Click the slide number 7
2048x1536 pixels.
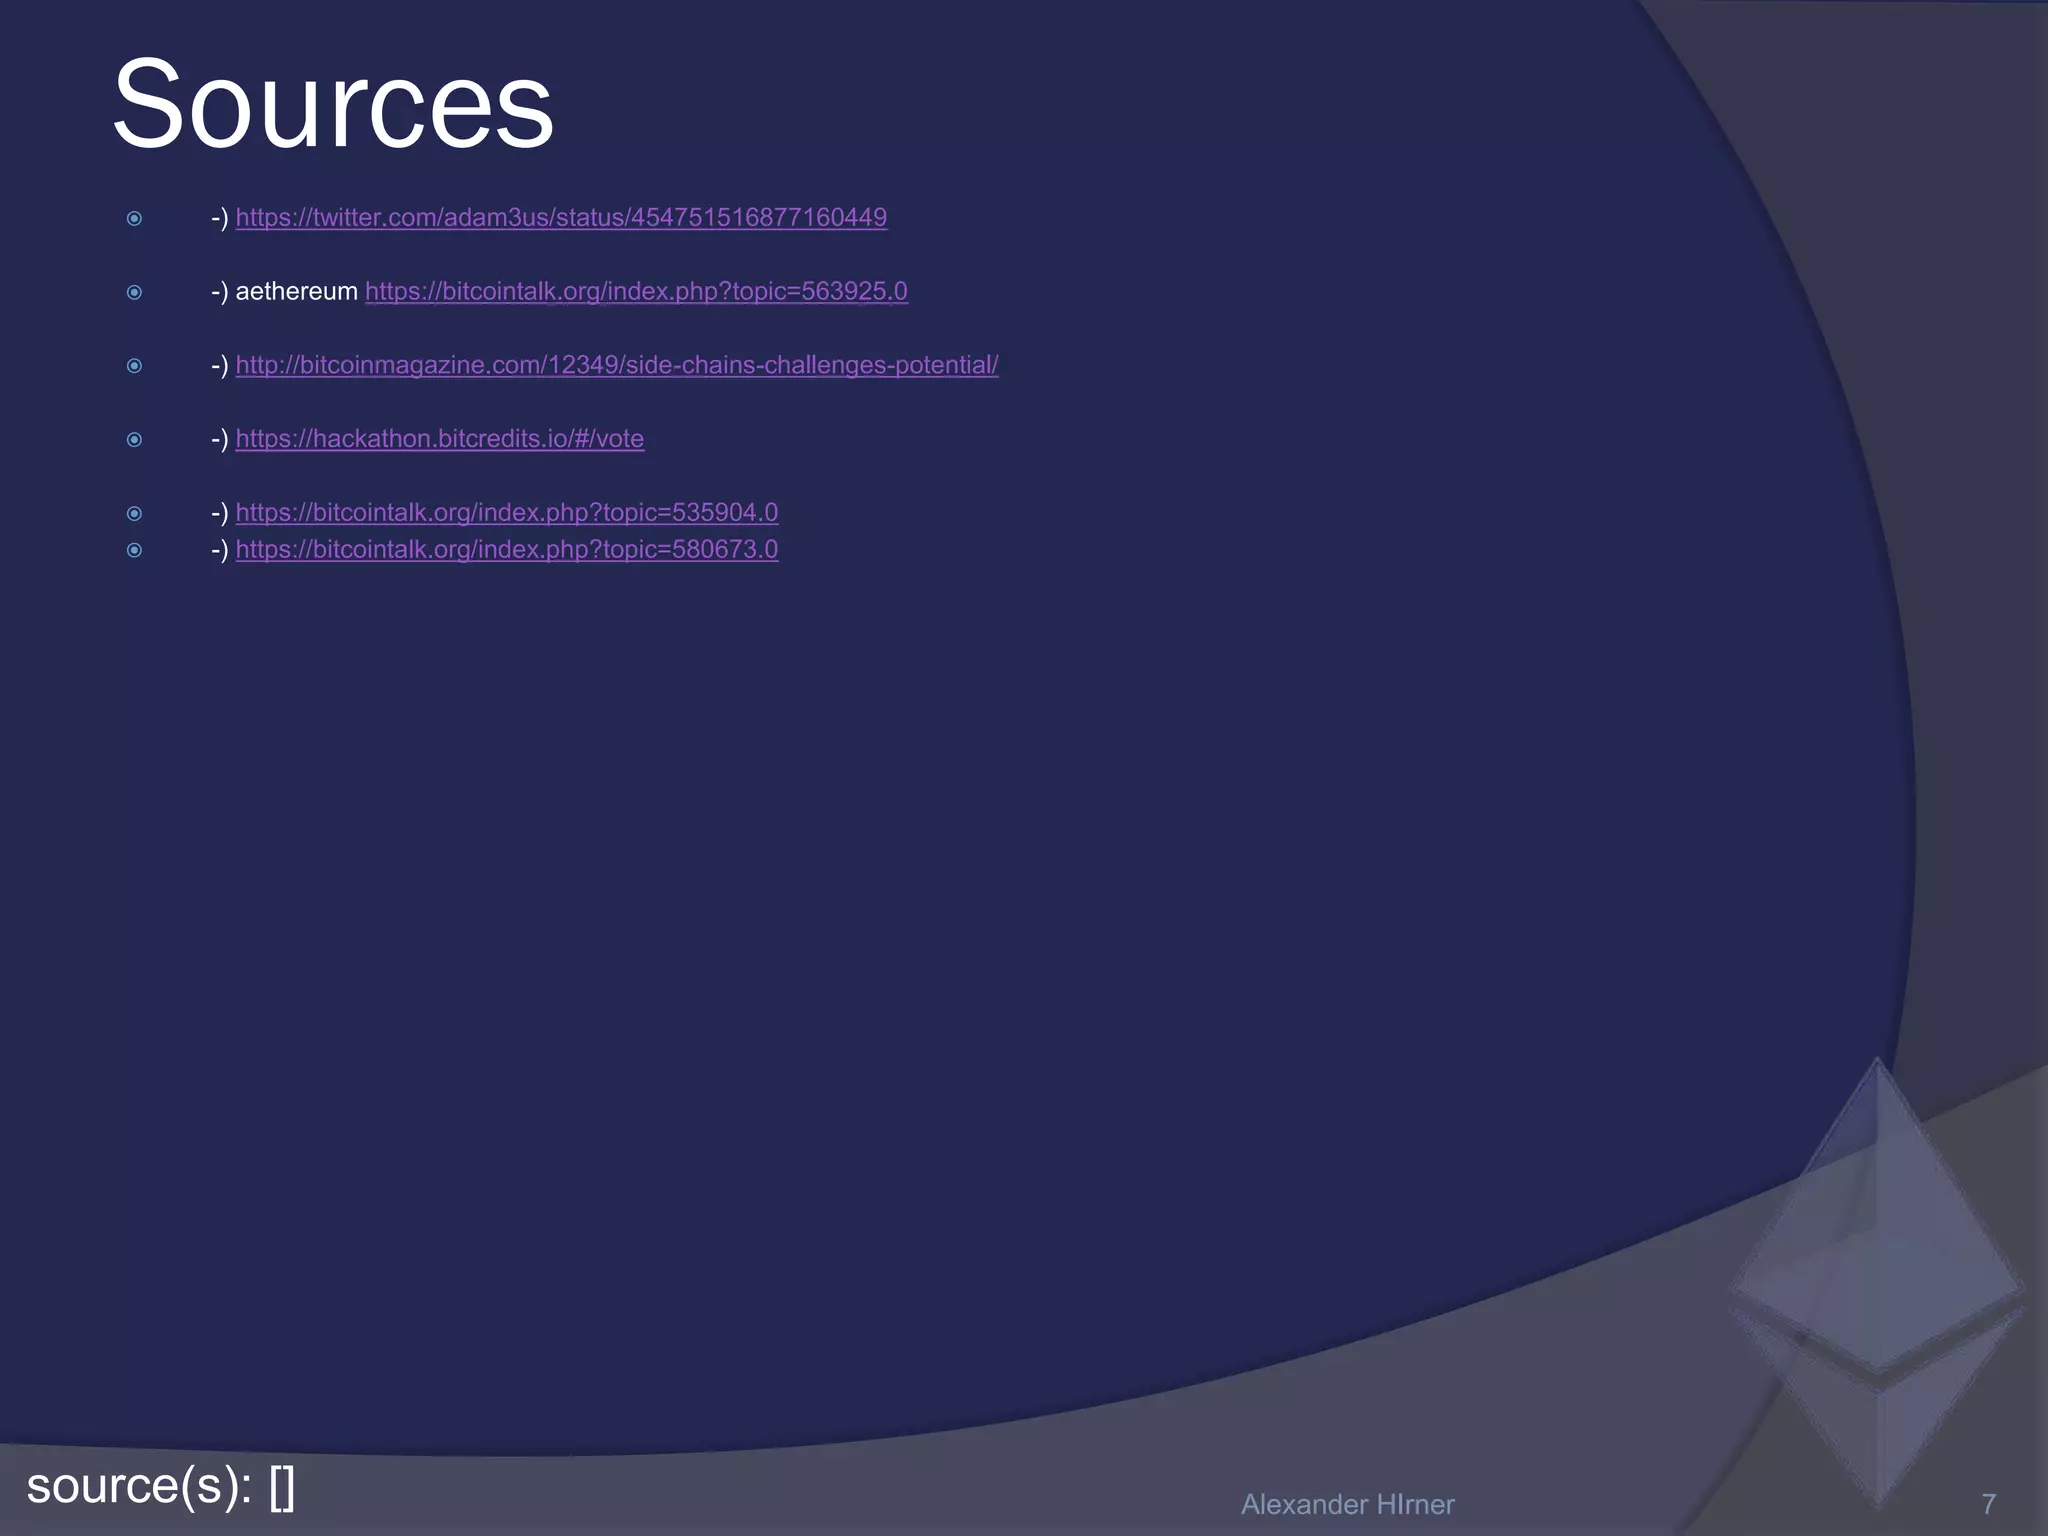[x=1988, y=1504]
